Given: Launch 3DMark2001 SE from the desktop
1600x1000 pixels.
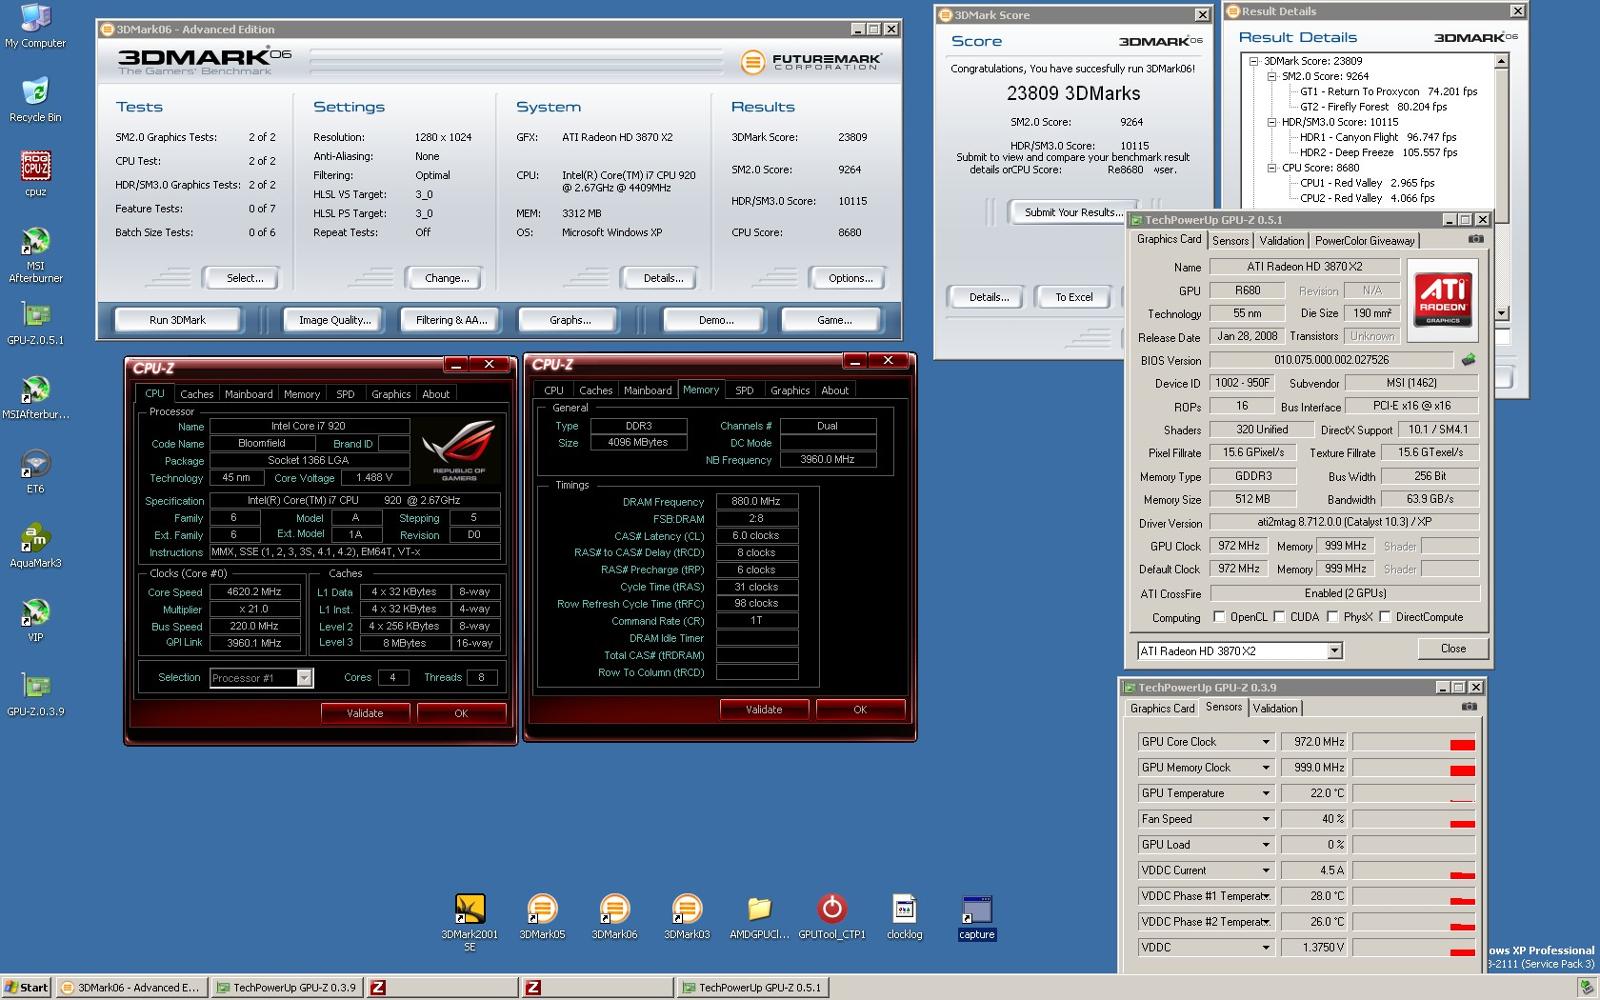Looking at the screenshot, I should (x=470, y=922).
